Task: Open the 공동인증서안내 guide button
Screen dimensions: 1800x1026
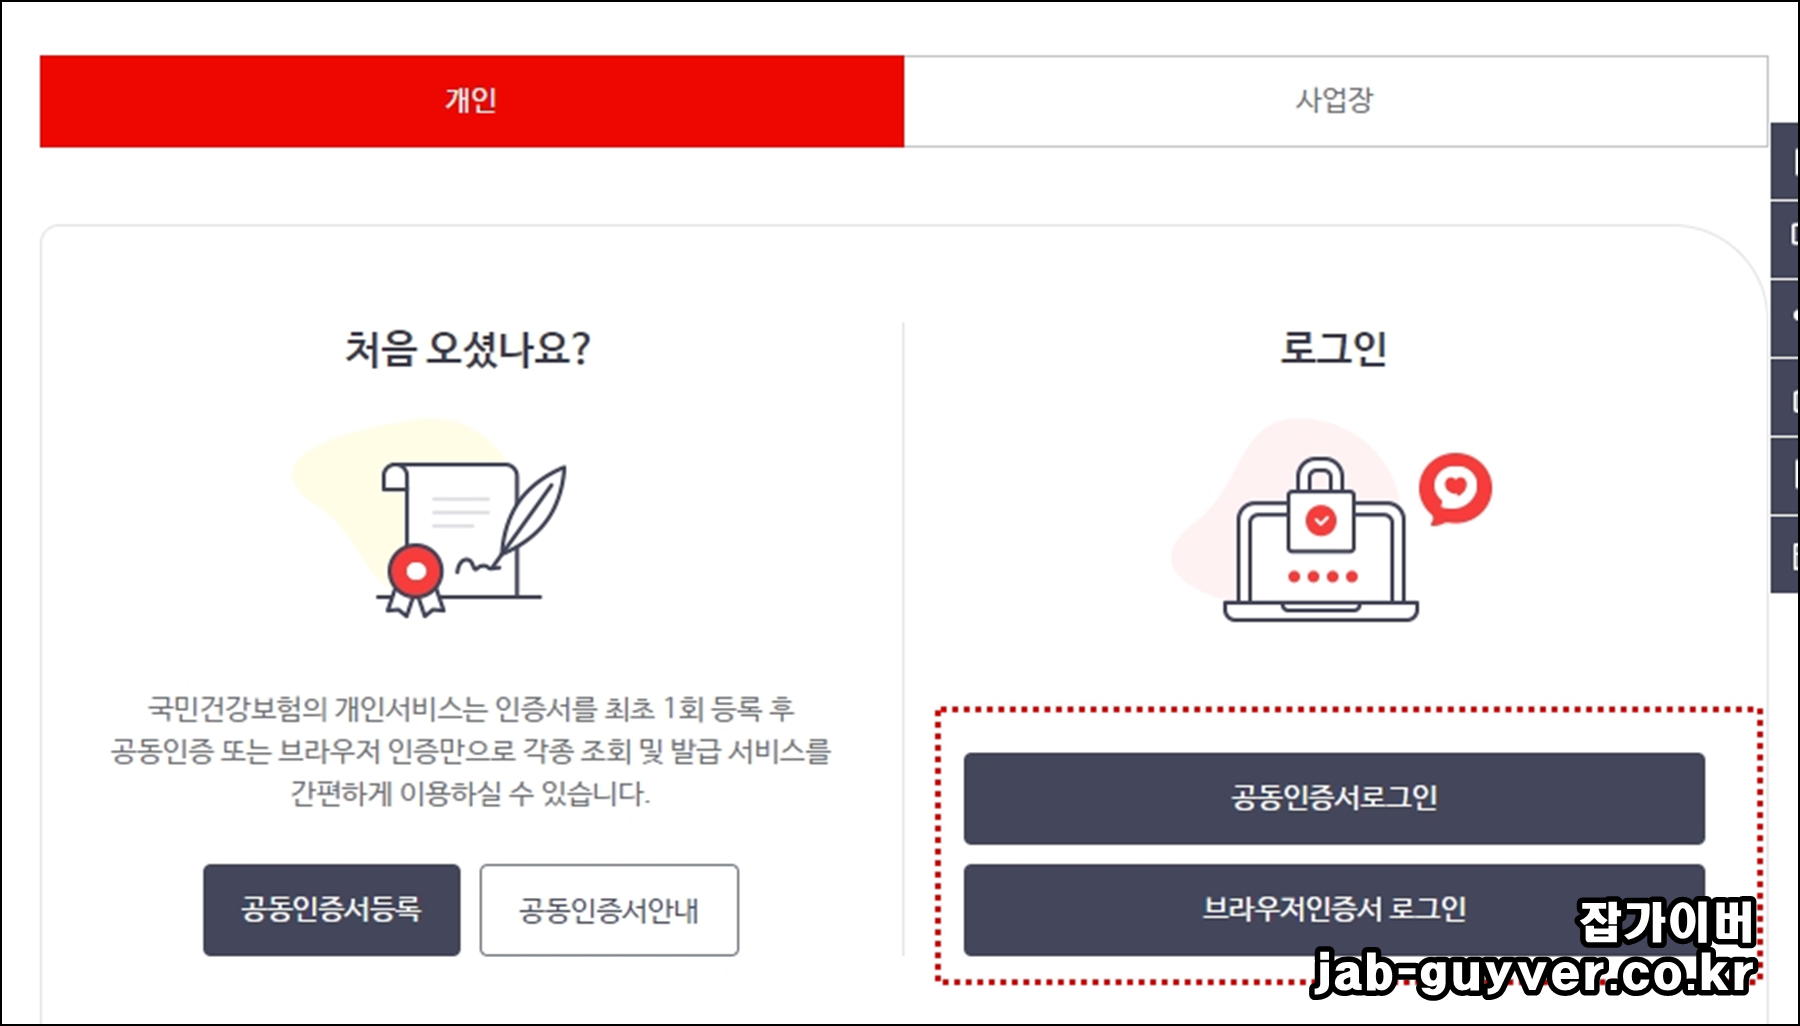Action: point(609,910)
